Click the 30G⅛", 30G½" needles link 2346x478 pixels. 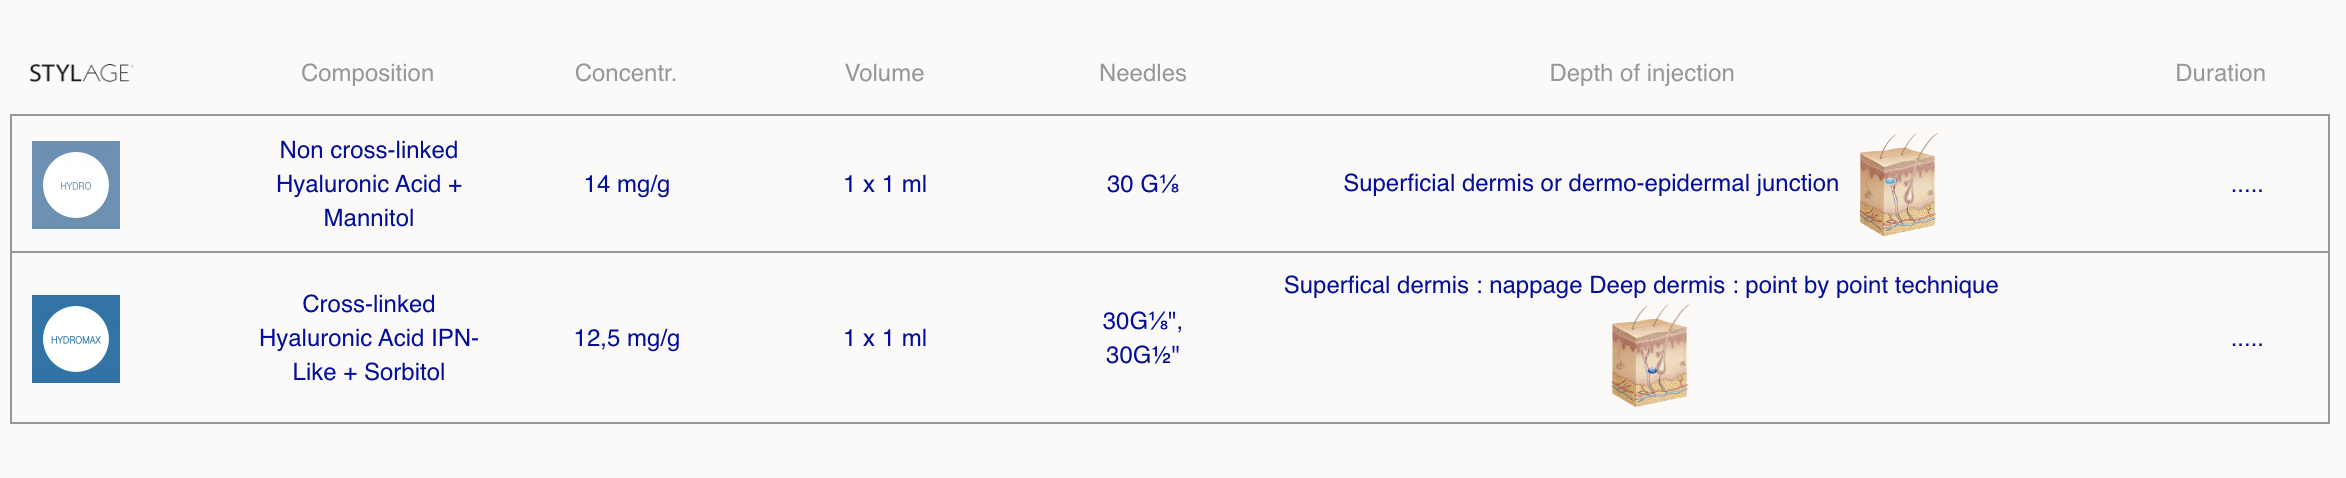(x=1143, y=338)
